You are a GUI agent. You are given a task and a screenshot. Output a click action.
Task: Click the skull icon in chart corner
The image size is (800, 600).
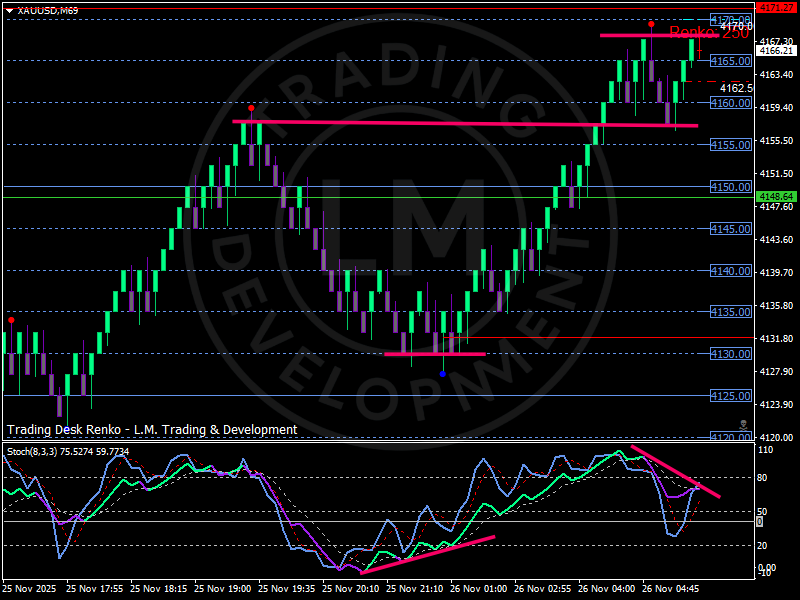click(x=744, y=425)
